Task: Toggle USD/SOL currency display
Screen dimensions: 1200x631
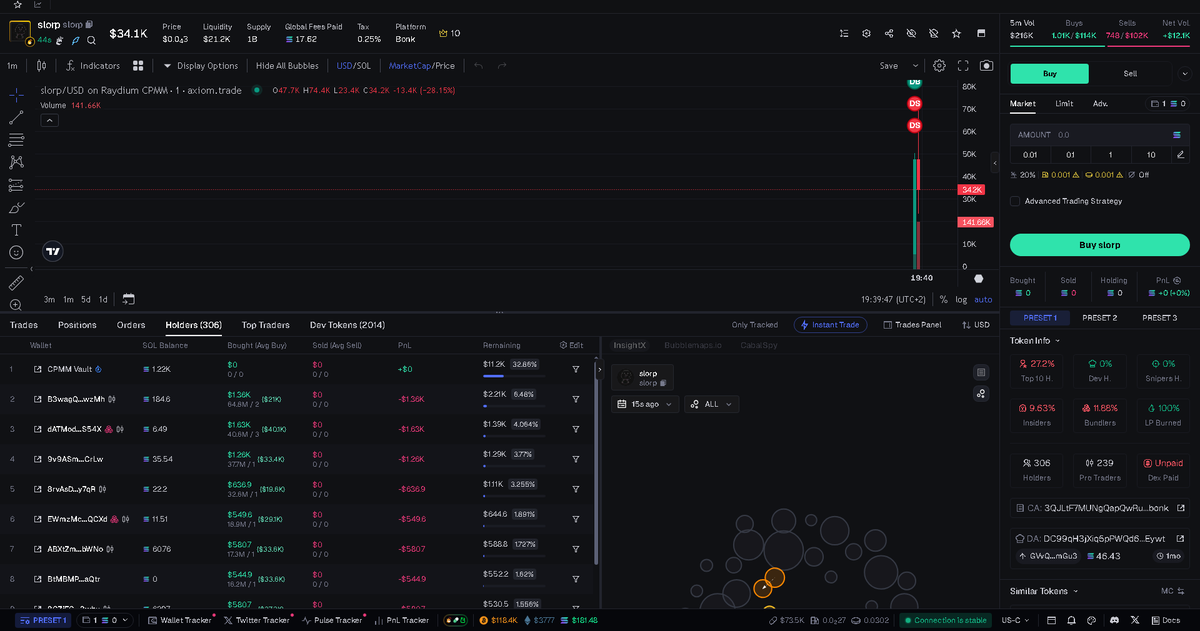Action: pyautogui.click(x=353, y=66)
